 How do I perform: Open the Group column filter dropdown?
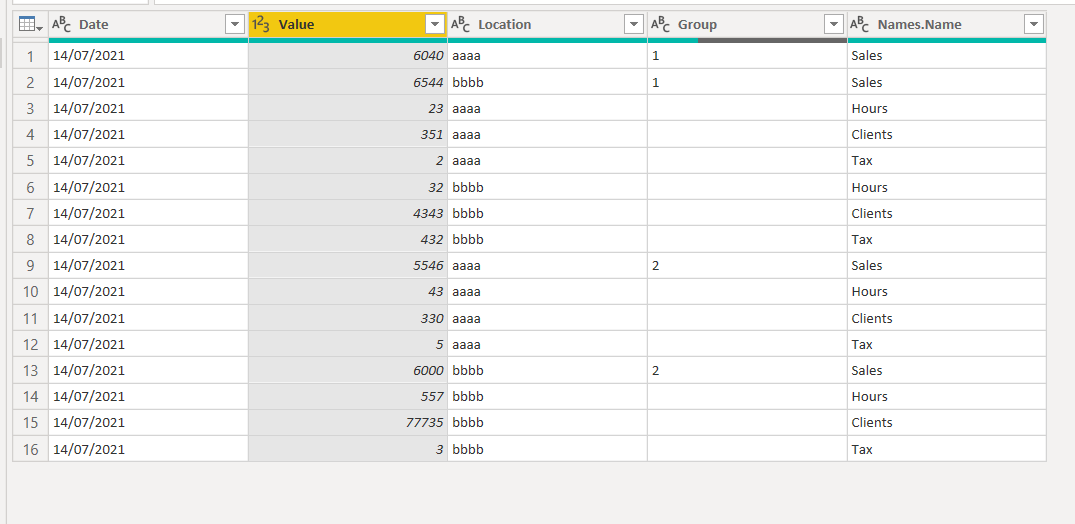pyautogui.click(x=834, y=25)
